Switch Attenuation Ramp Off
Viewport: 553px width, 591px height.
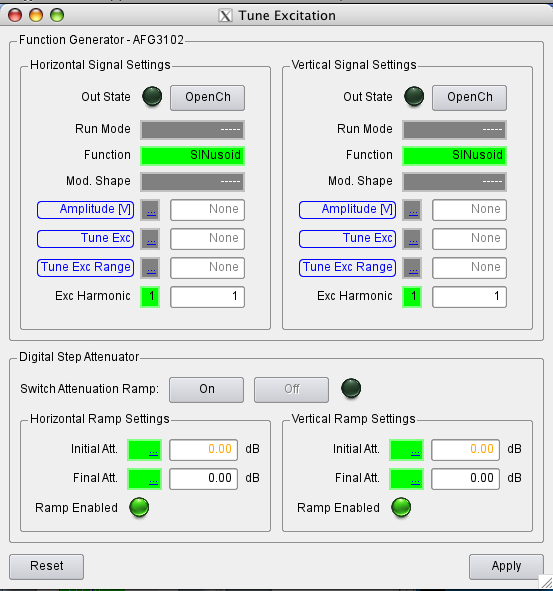coord(291,390)
